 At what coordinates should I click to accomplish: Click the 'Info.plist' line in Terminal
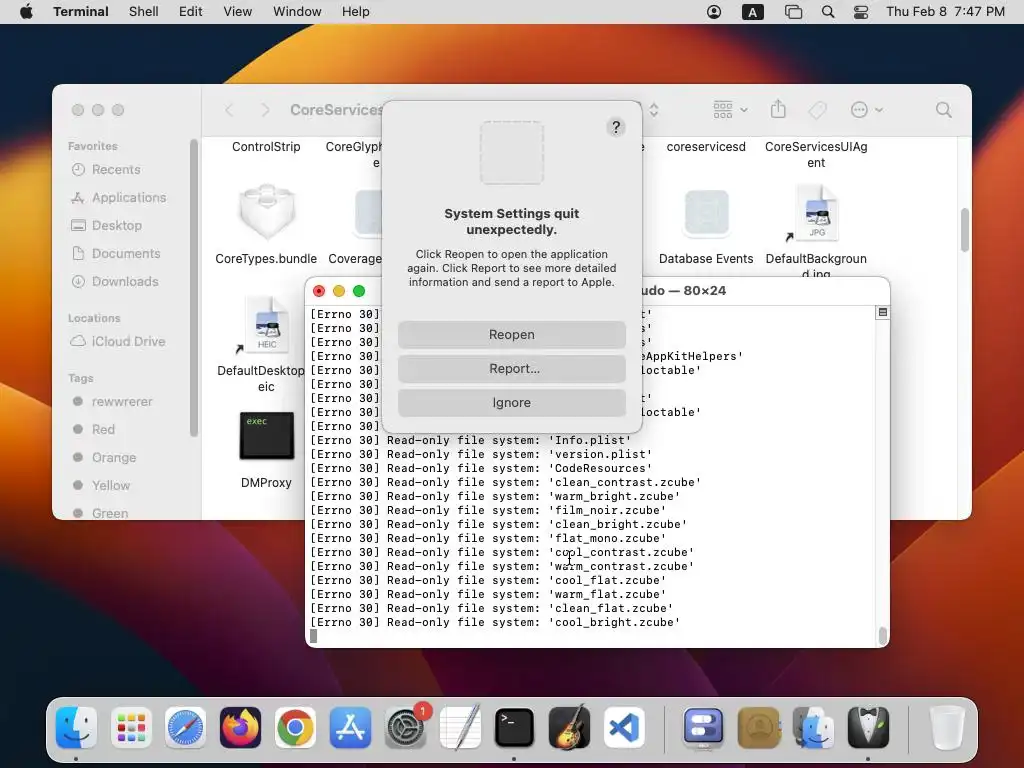point(471,440)
